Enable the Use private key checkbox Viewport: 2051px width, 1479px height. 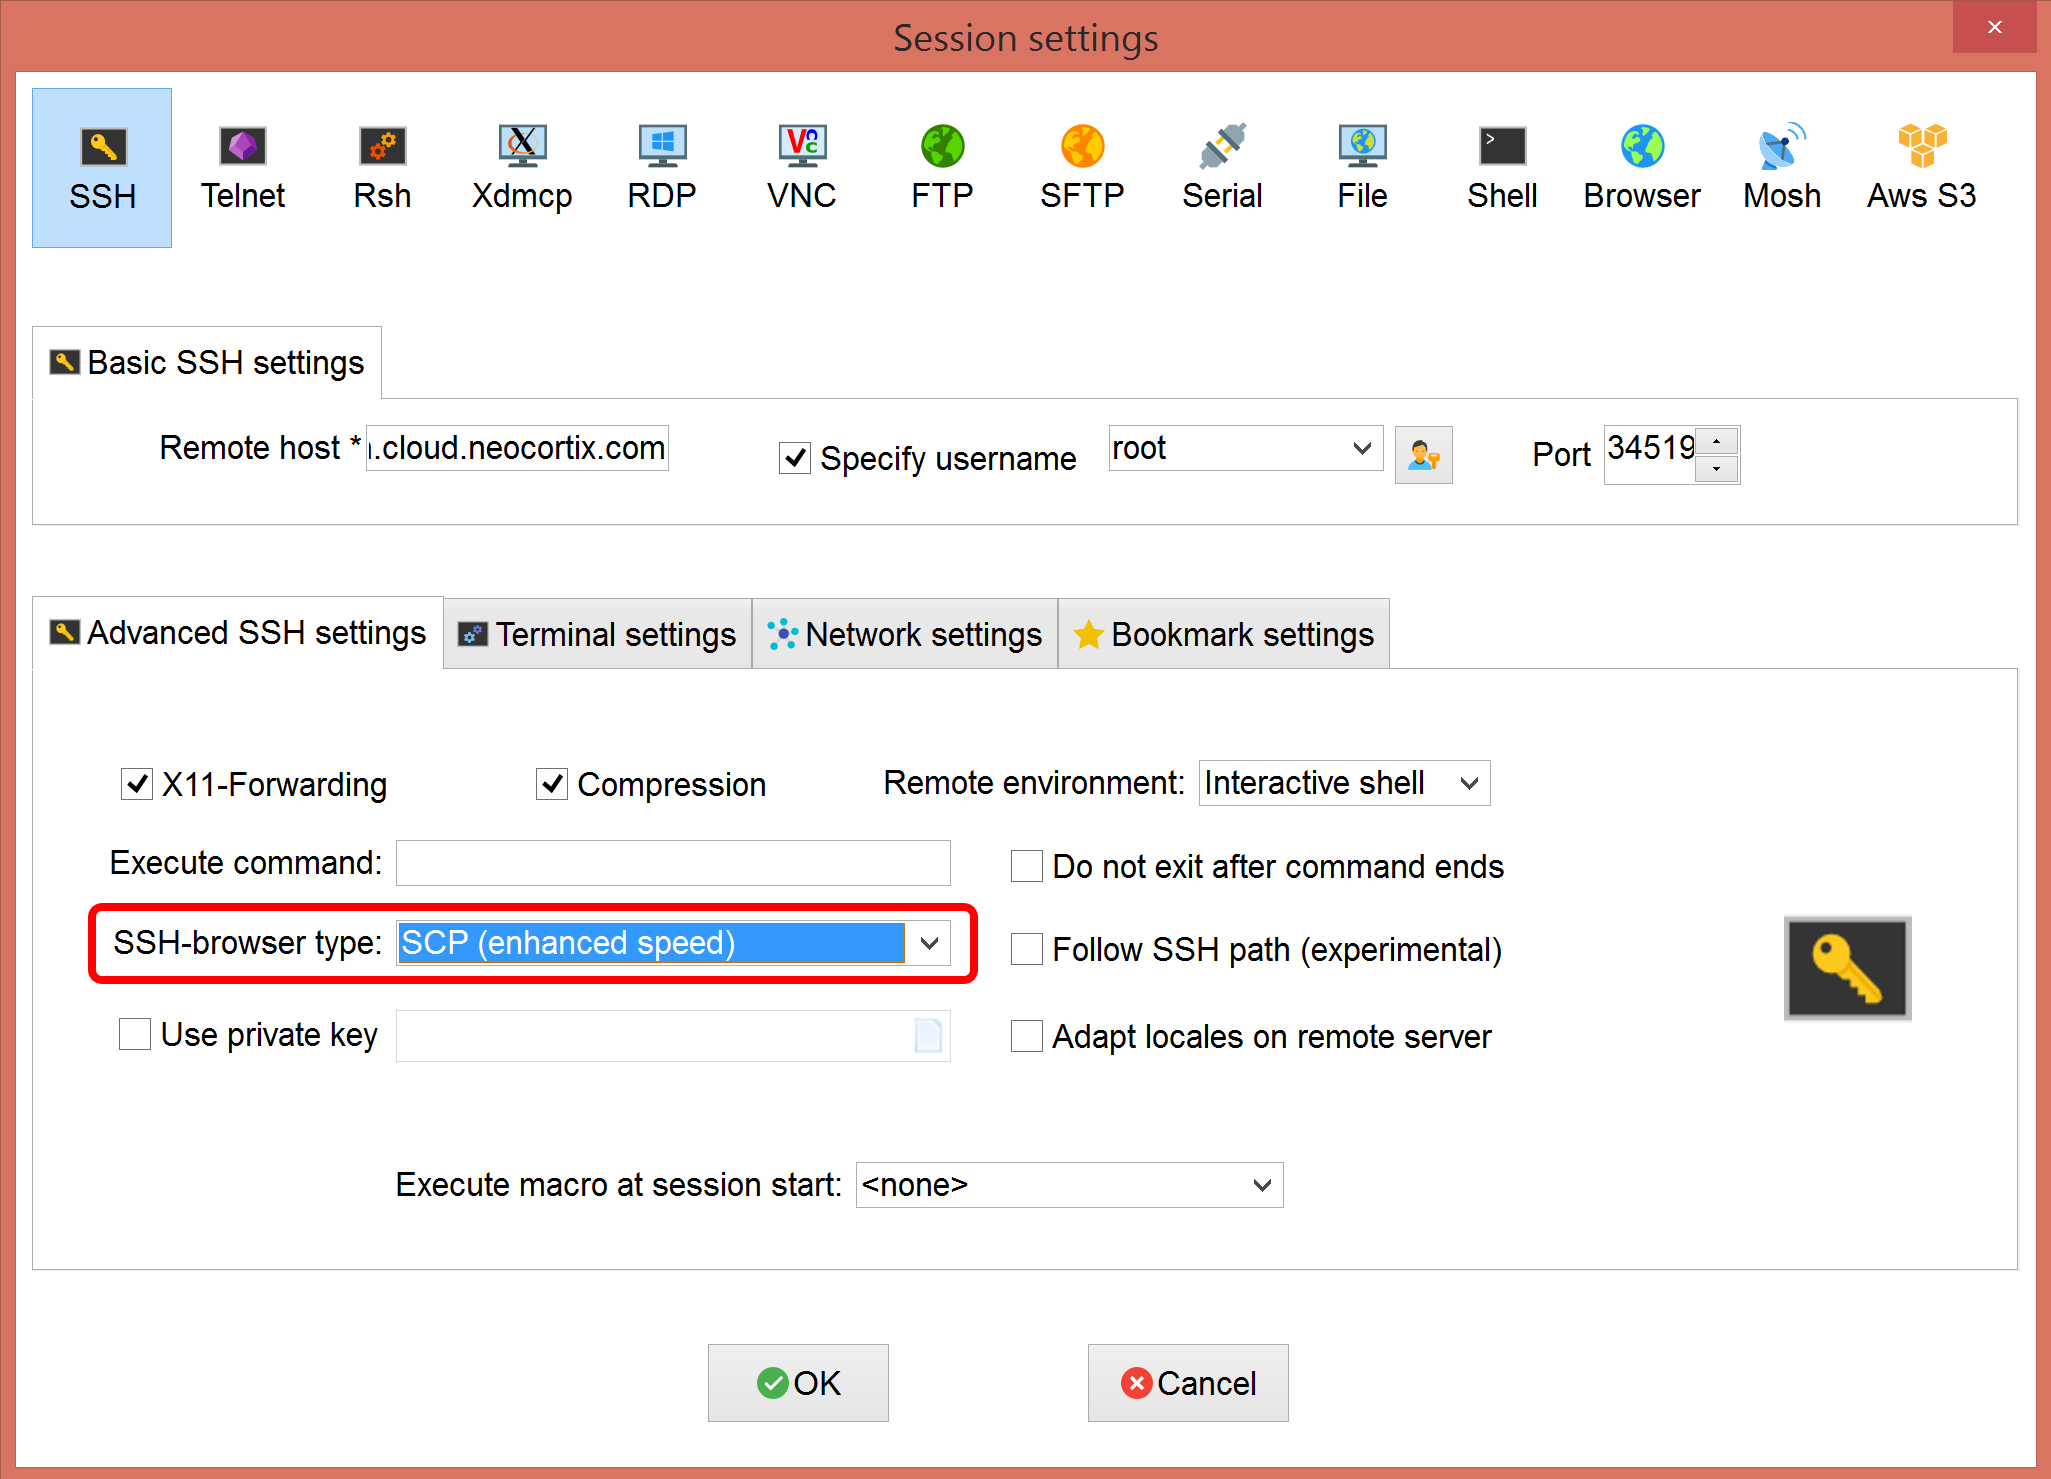pos(135,1034)
